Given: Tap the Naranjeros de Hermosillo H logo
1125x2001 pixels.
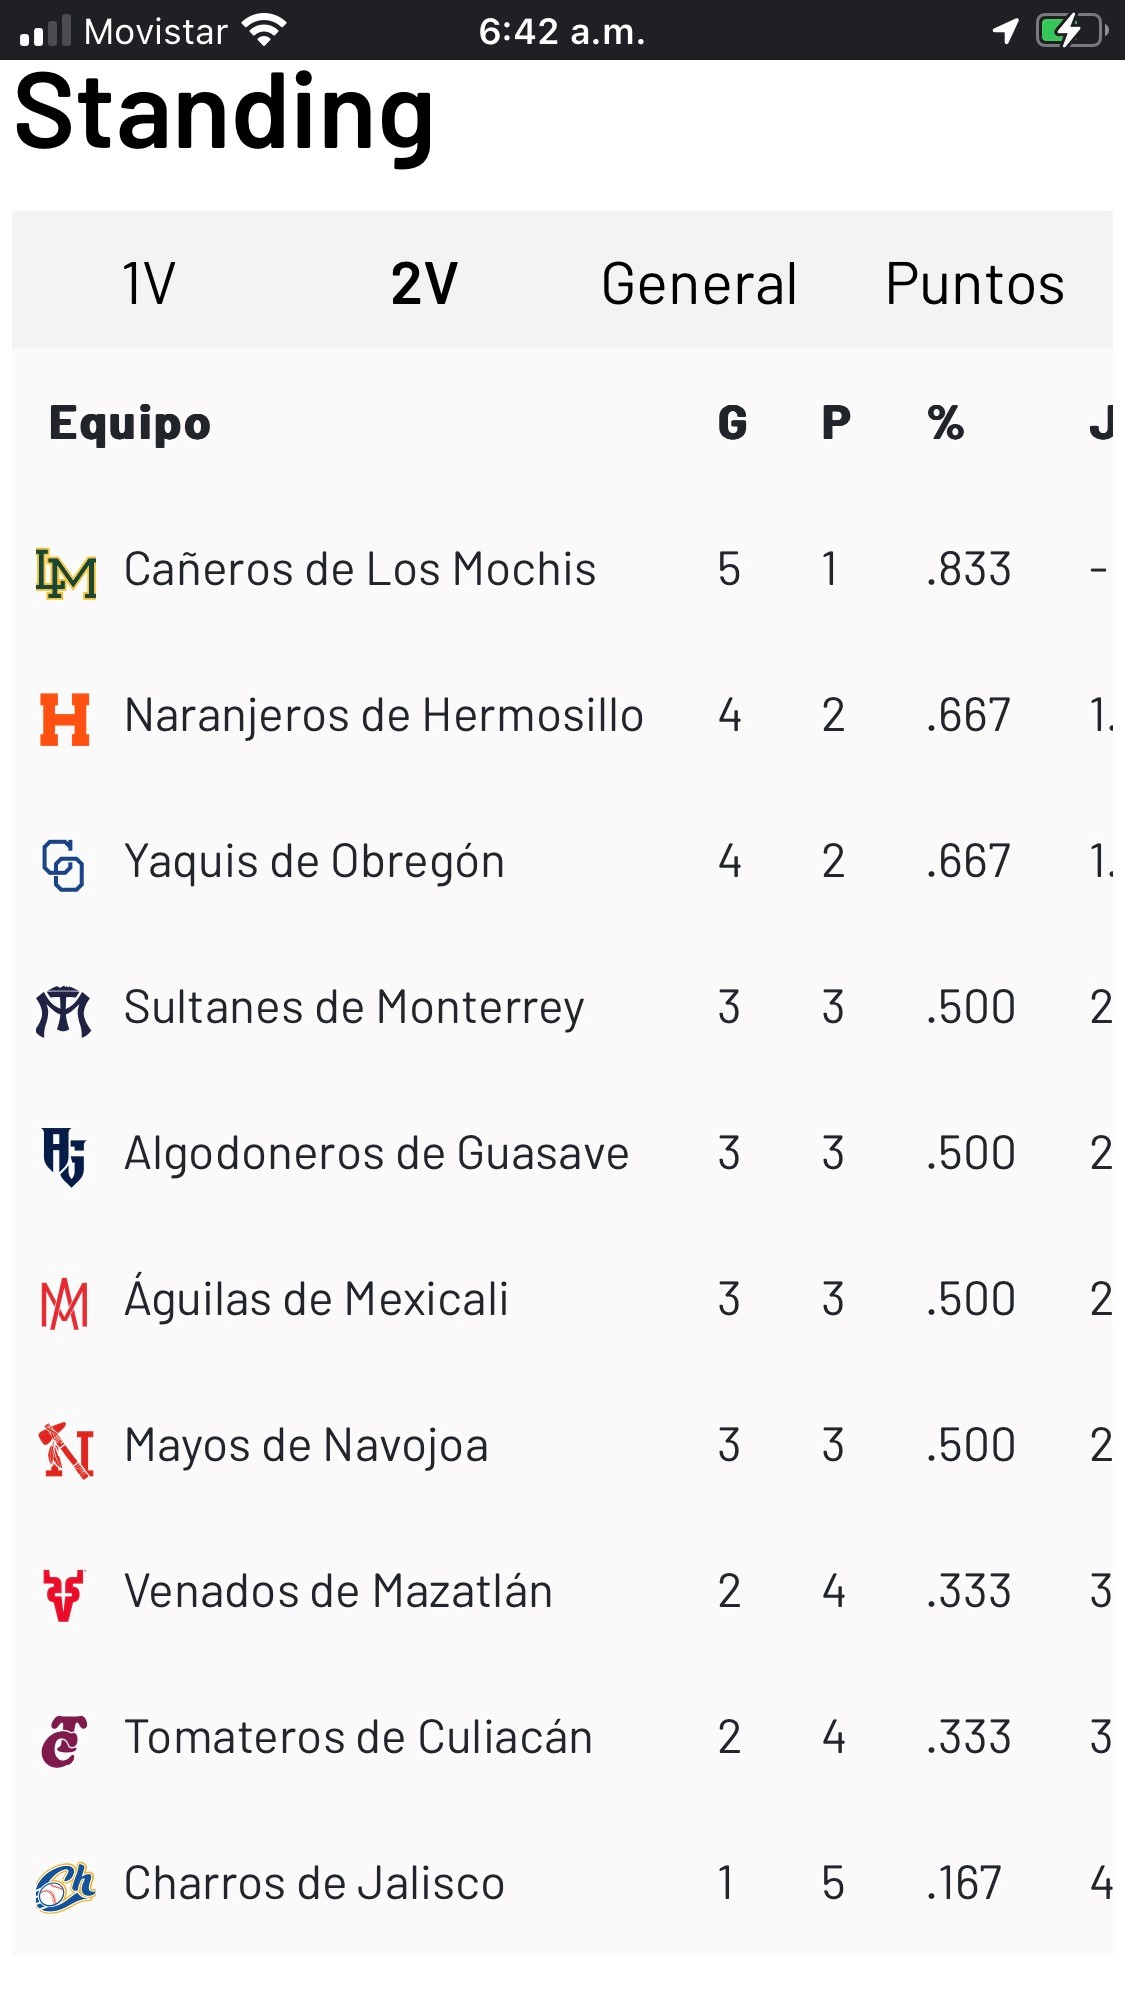Looking at the screenshot, I should (65, 719).
